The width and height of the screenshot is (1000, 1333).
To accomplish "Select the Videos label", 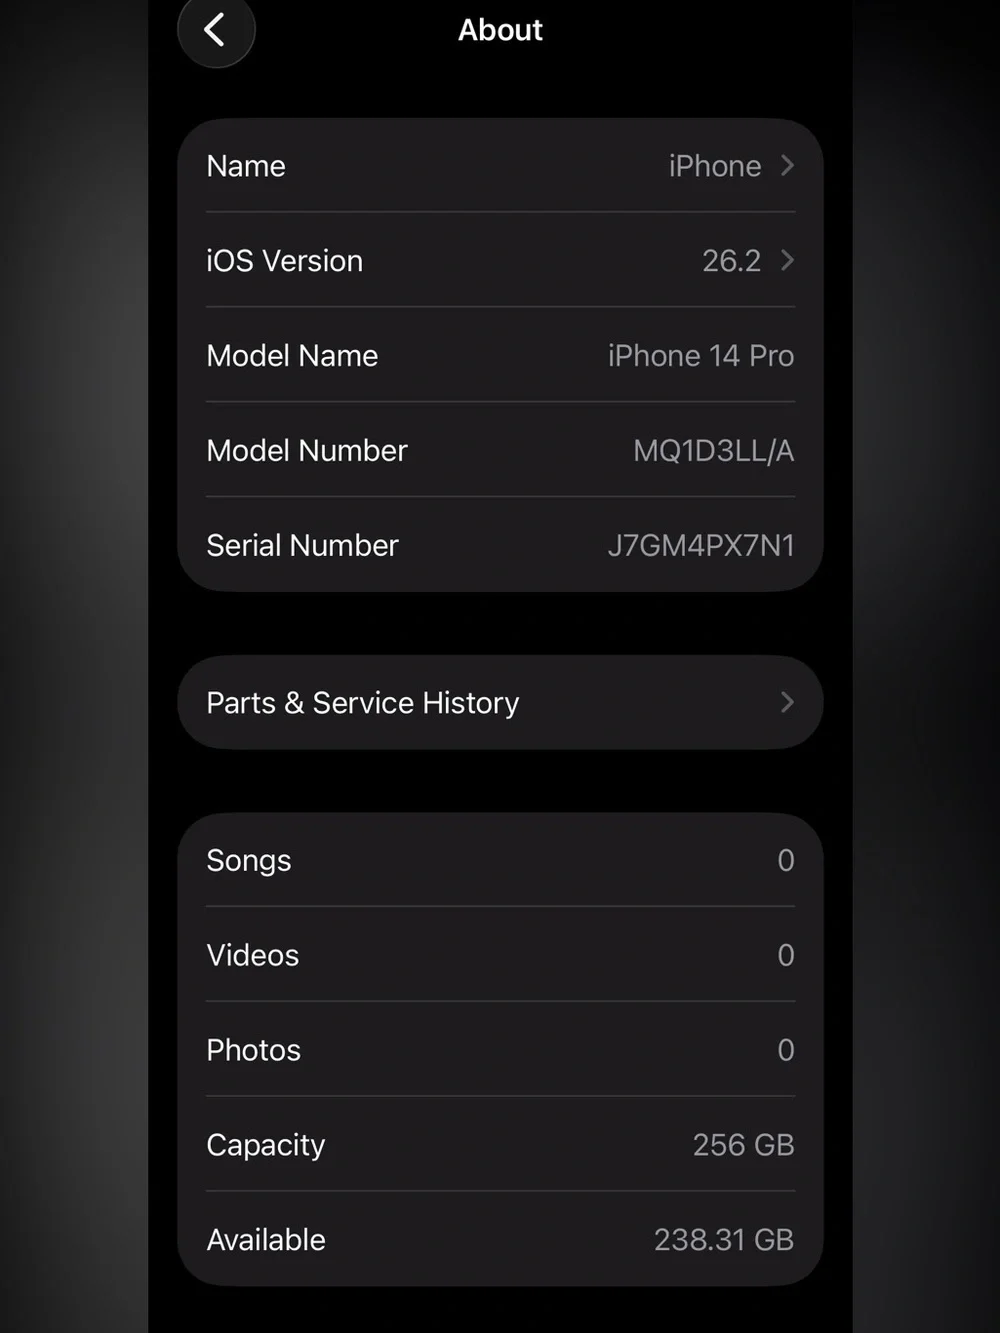I will coord(253,956).
